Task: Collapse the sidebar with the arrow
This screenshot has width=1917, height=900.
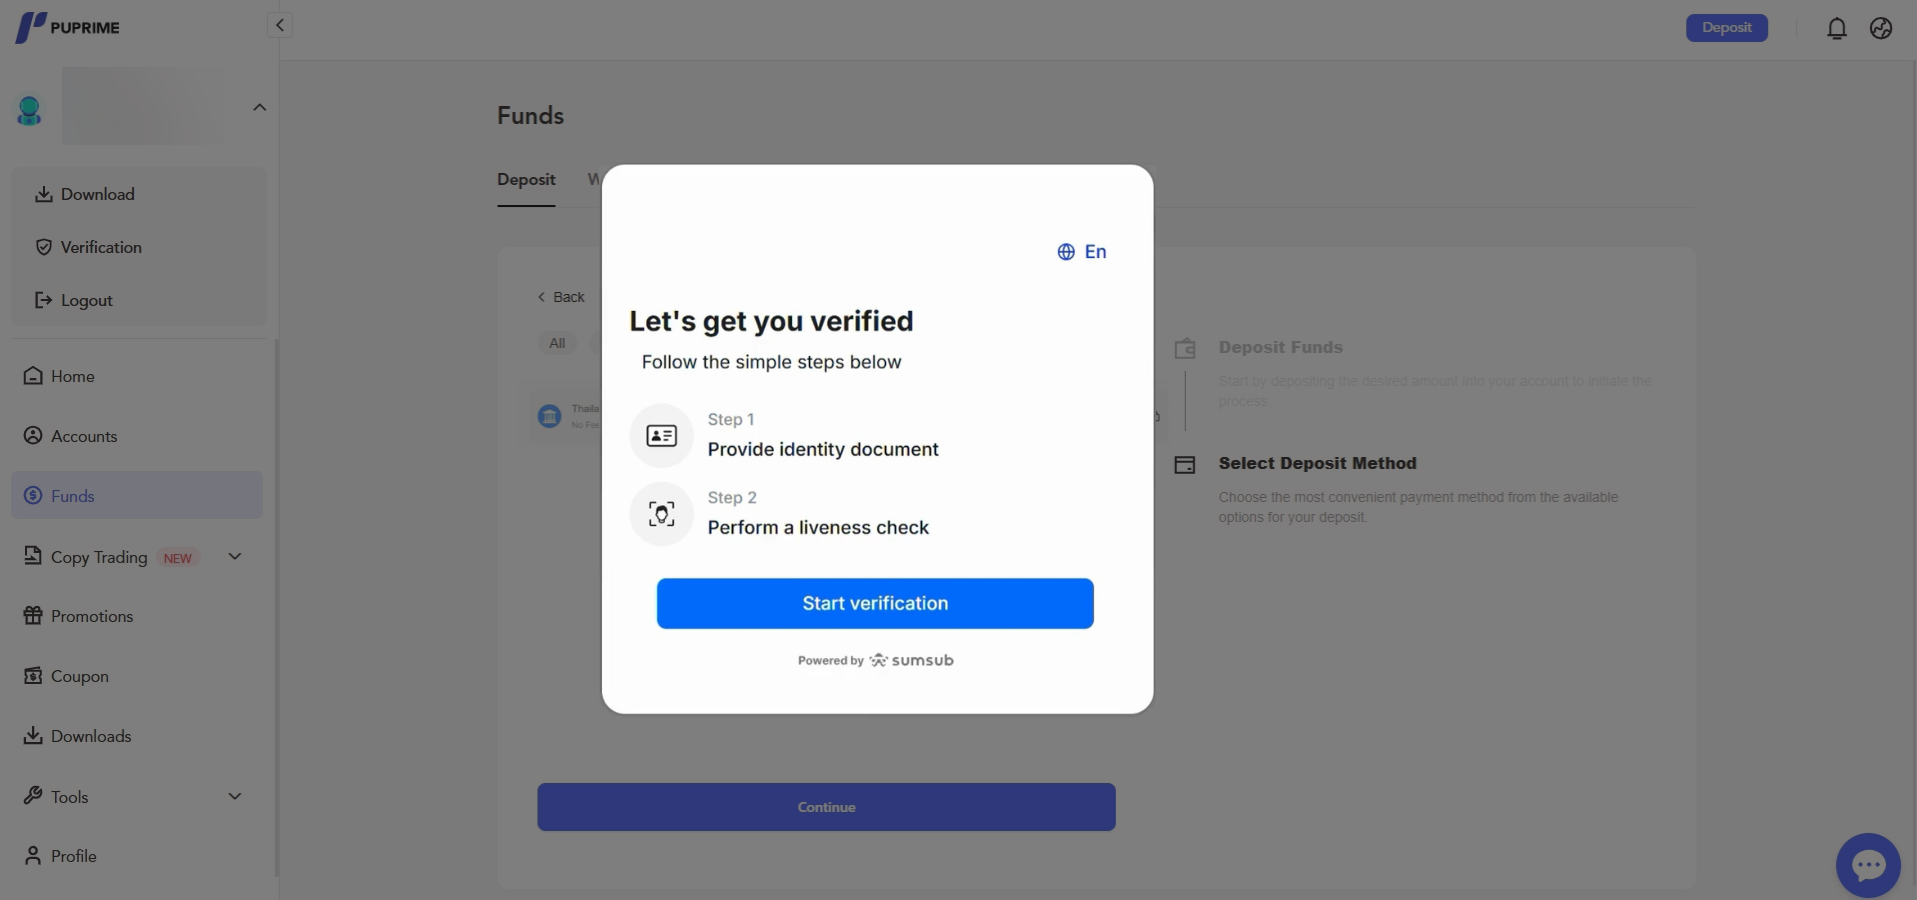Action: point(280,25)
